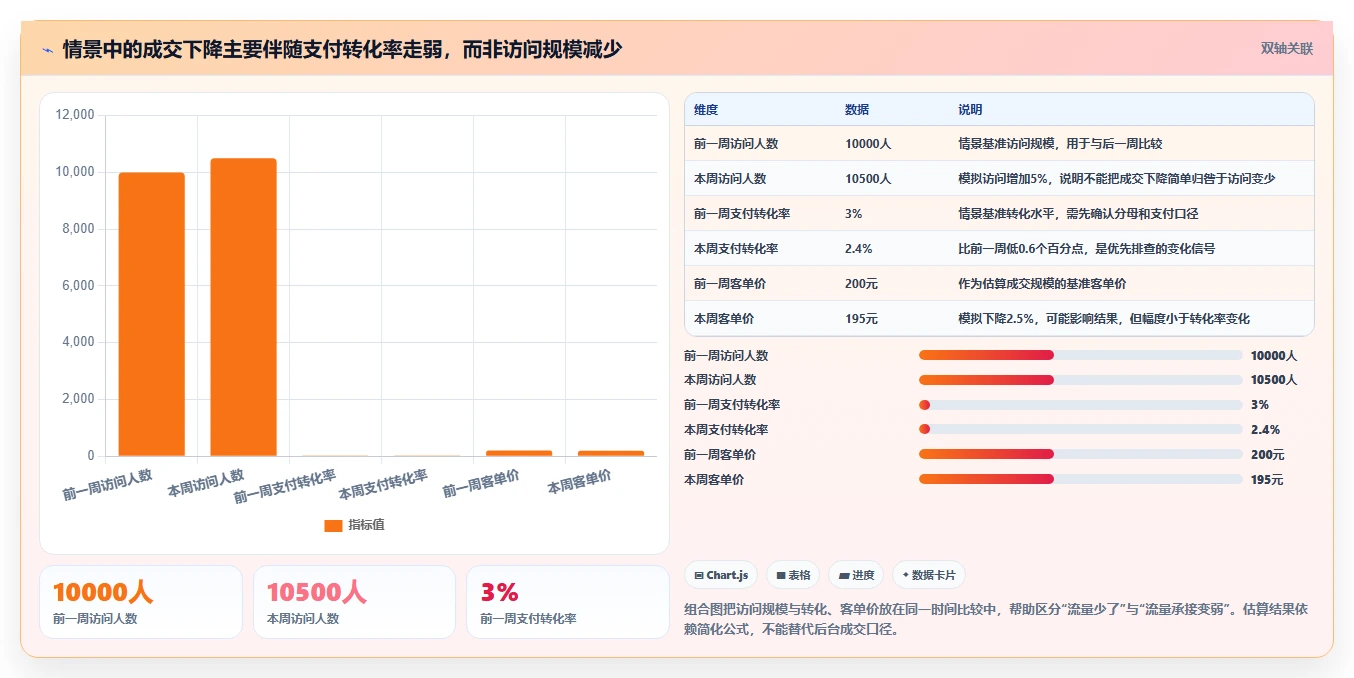Click the 数据卡片 tag

[x=929, y=575]
